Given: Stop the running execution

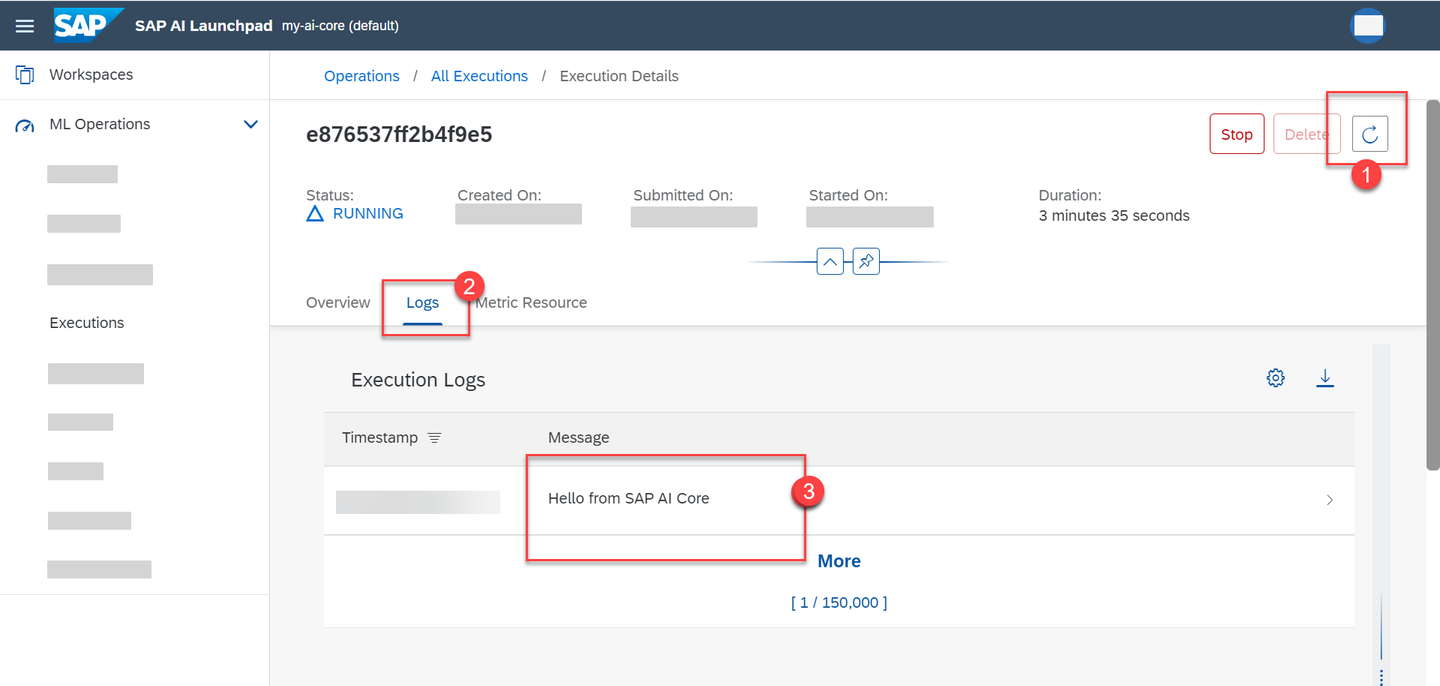Looking at the screenshot, I should 1237,134.
